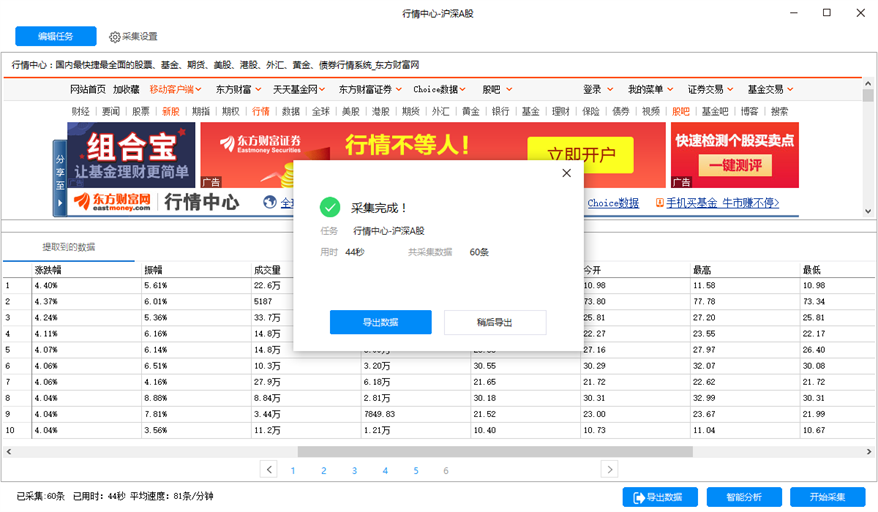The height and width of the screenshot is (512, 878).
Task: Close the 采集完成 dialog
Action: [566, 173]
